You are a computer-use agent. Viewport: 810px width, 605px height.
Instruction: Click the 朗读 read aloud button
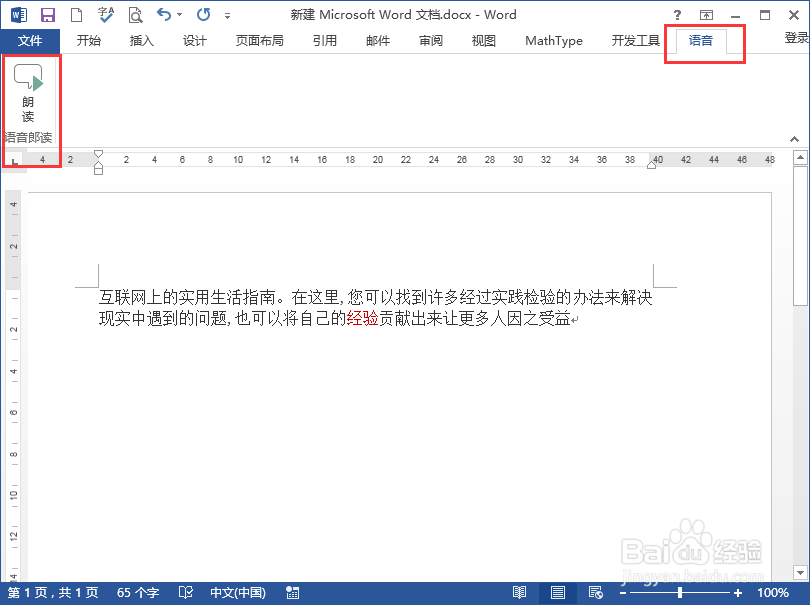click(28, 93)
